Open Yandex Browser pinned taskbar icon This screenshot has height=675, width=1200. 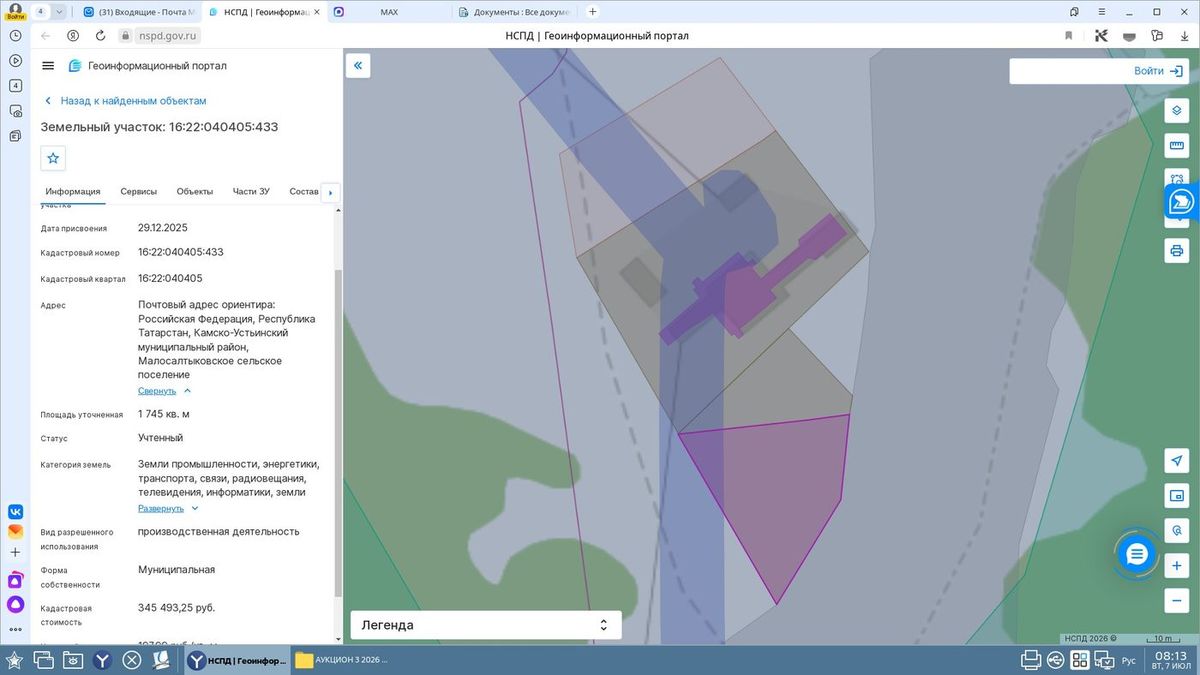(102, 660)
